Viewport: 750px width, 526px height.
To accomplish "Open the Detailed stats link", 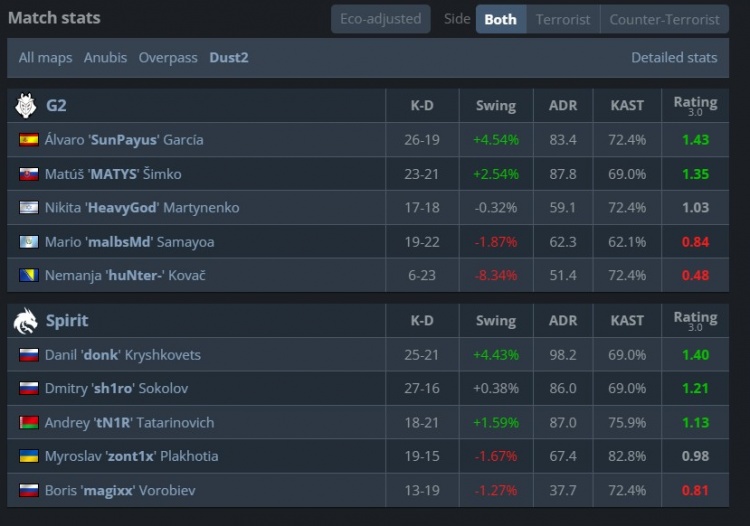I will pos(674,58).
